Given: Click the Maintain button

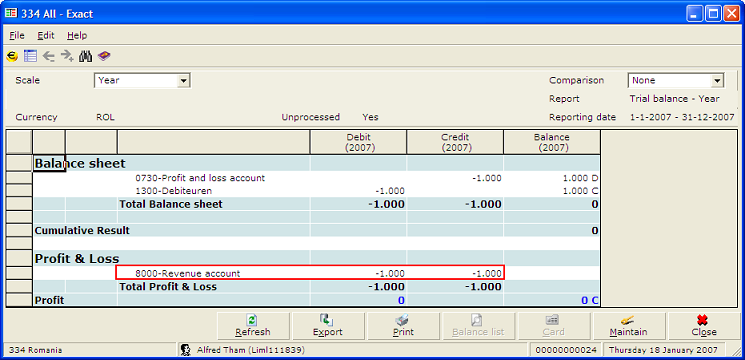Looking at the screenshot, I should click(629, 326).
